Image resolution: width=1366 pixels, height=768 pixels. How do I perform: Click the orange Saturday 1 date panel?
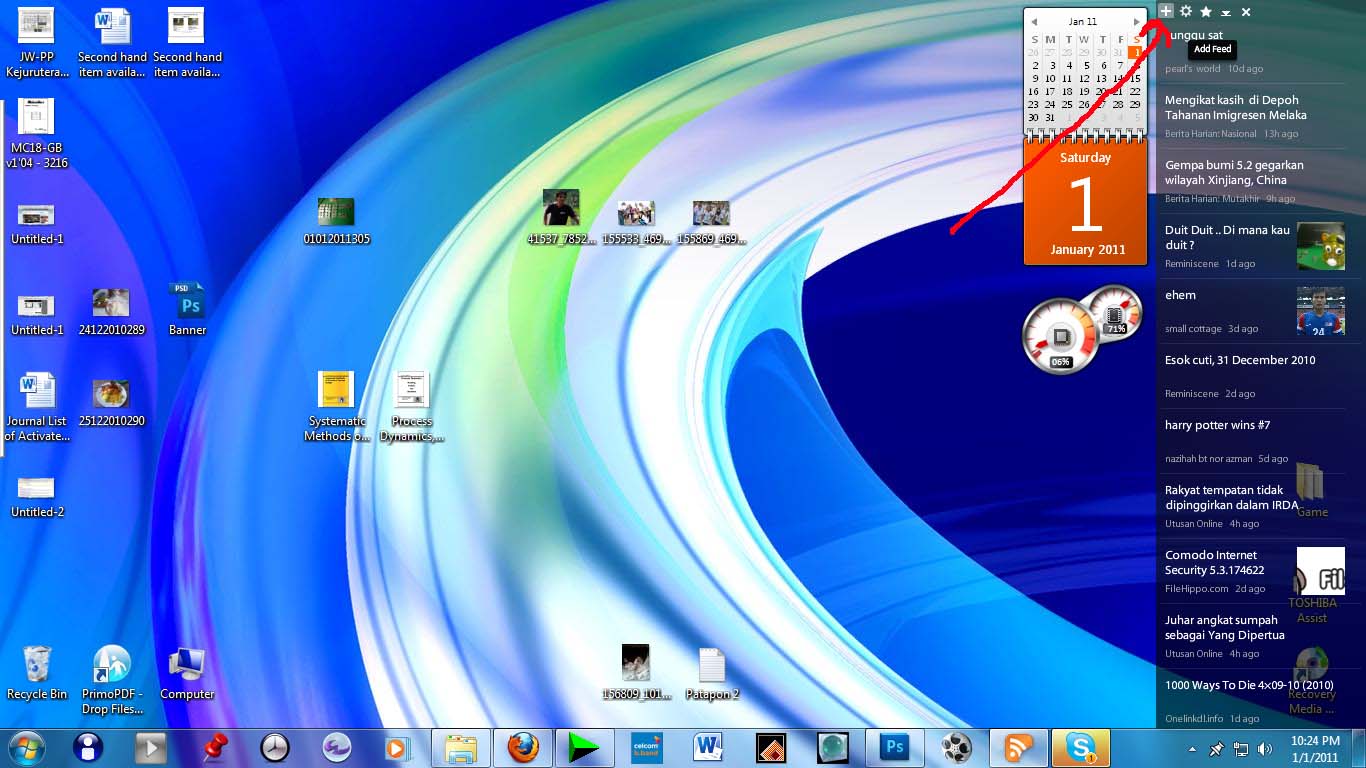coord(1085,203)
